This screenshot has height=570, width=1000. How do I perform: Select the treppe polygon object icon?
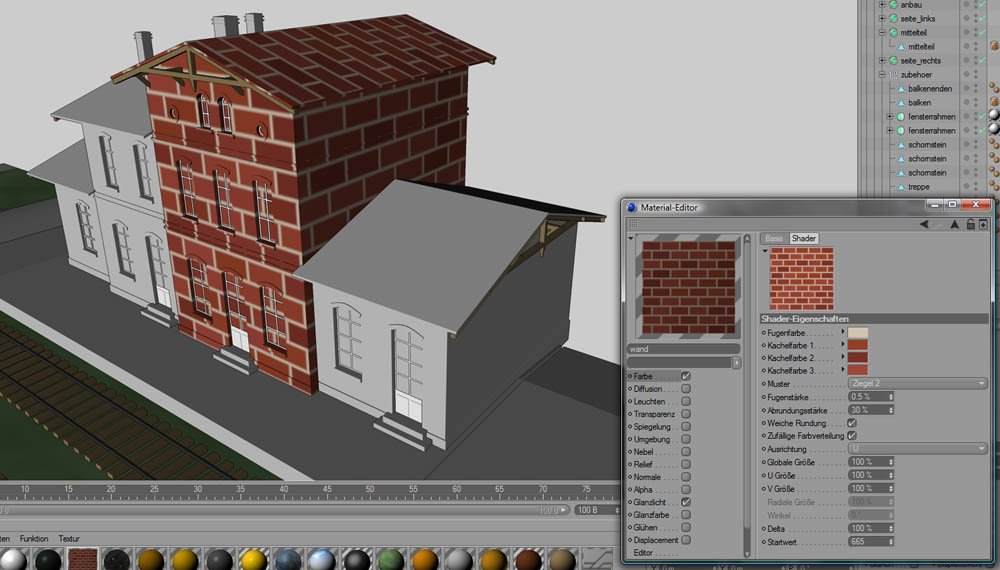click(x=900, y=187)
